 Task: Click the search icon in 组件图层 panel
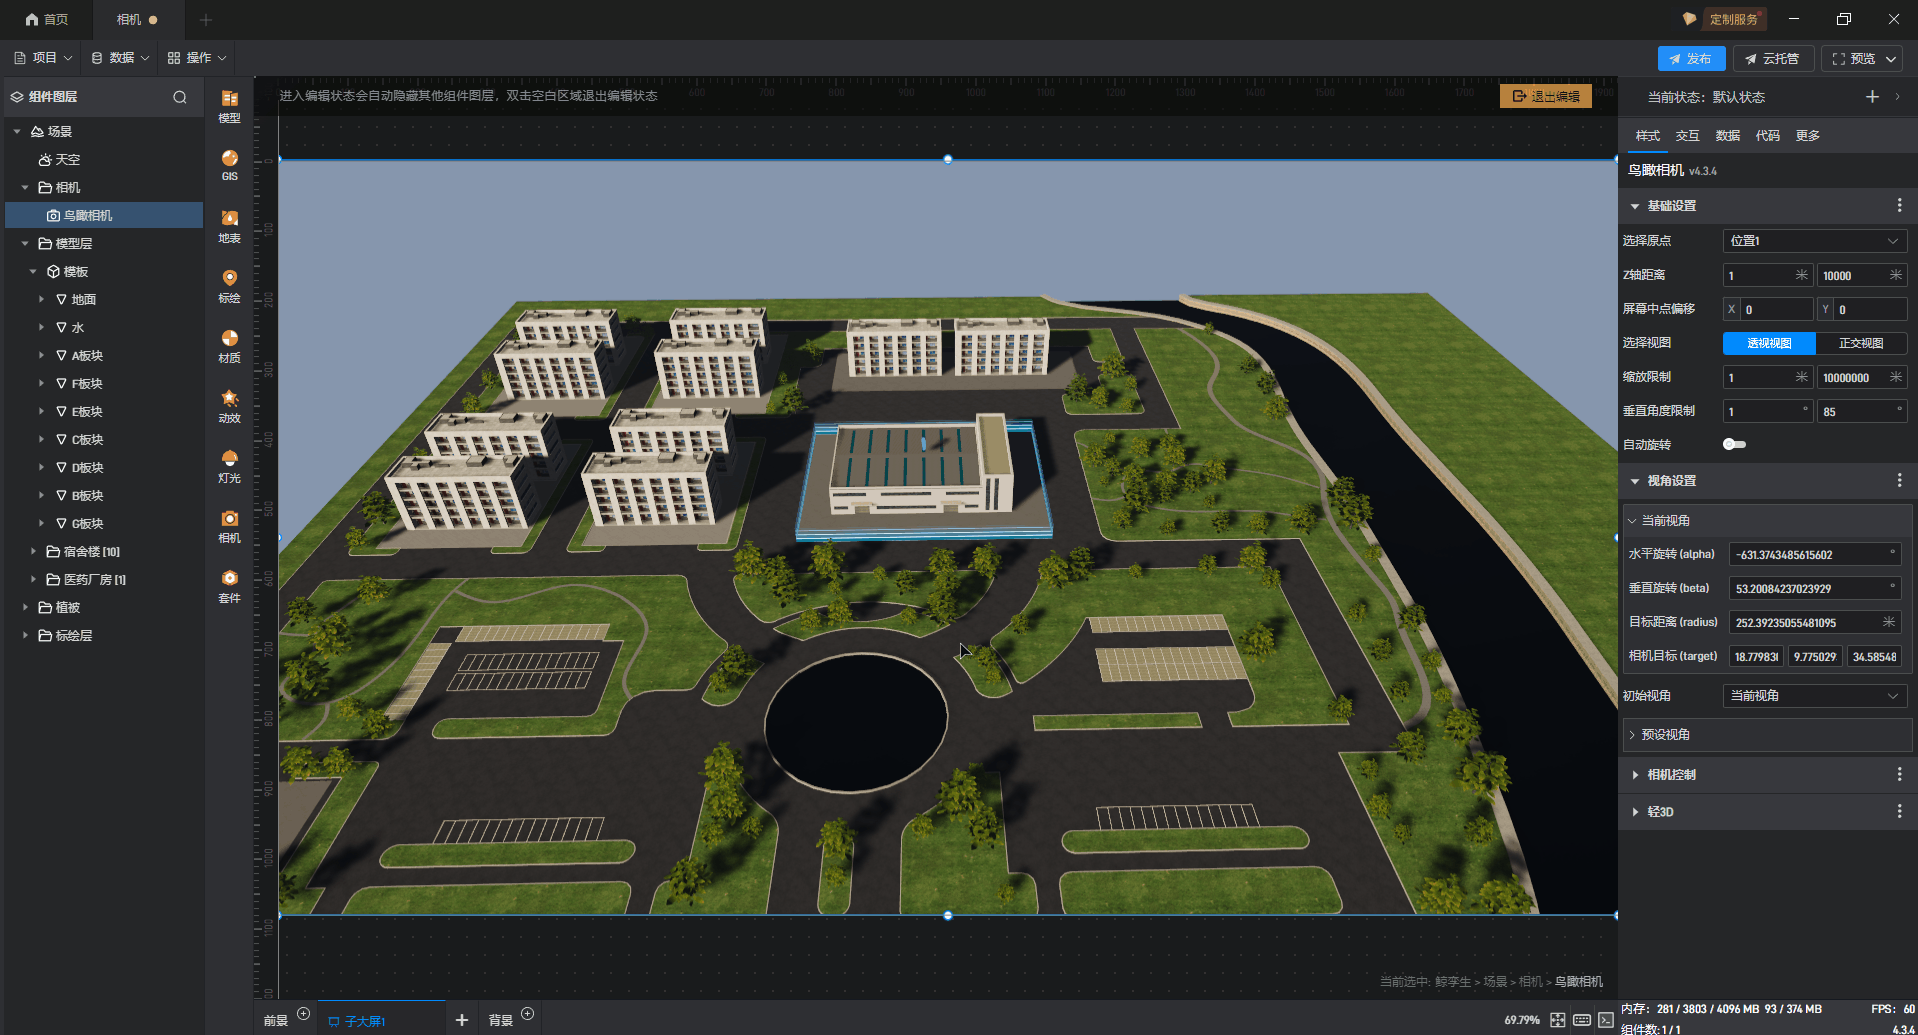tap(180, 97)
